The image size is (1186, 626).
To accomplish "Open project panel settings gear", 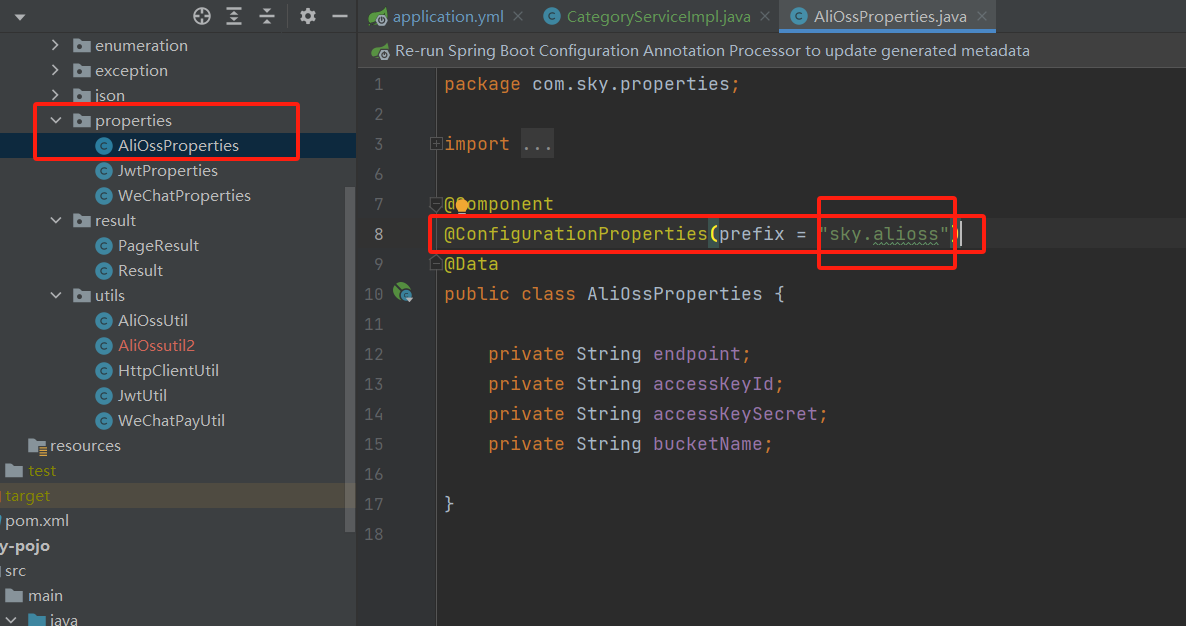I will point(308,16).
